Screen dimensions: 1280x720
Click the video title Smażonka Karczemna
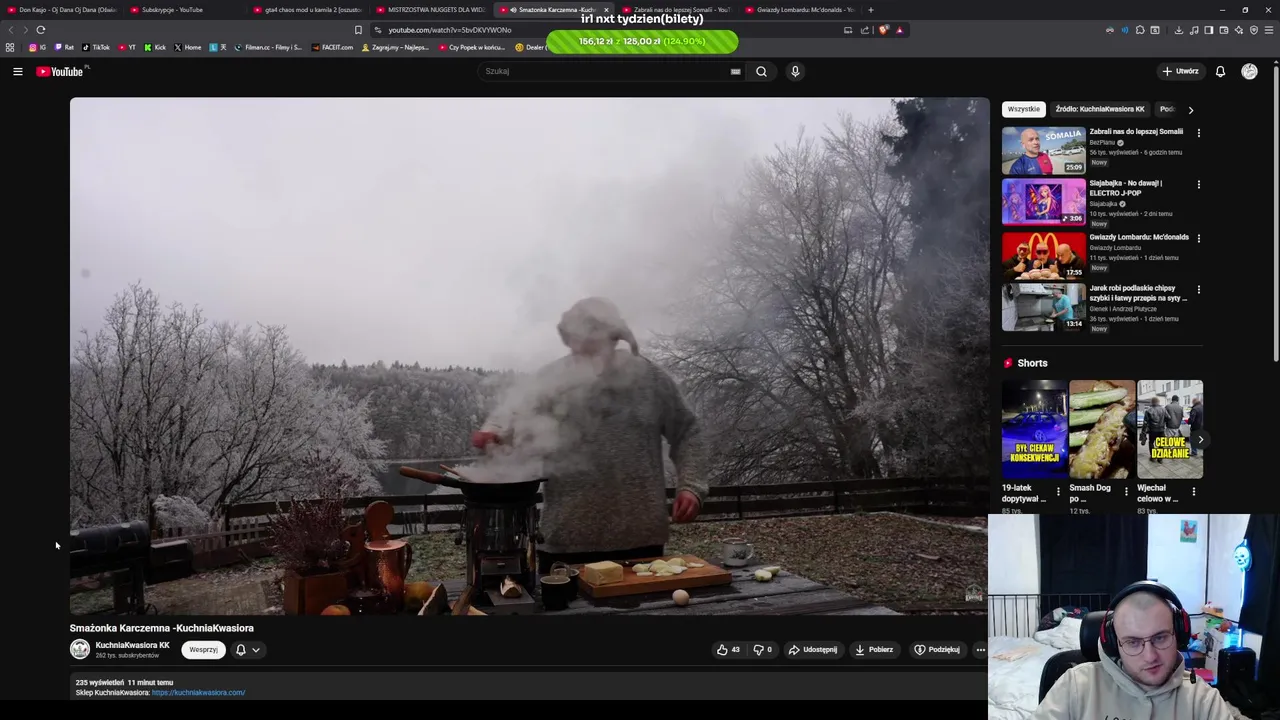coord(162,628)
